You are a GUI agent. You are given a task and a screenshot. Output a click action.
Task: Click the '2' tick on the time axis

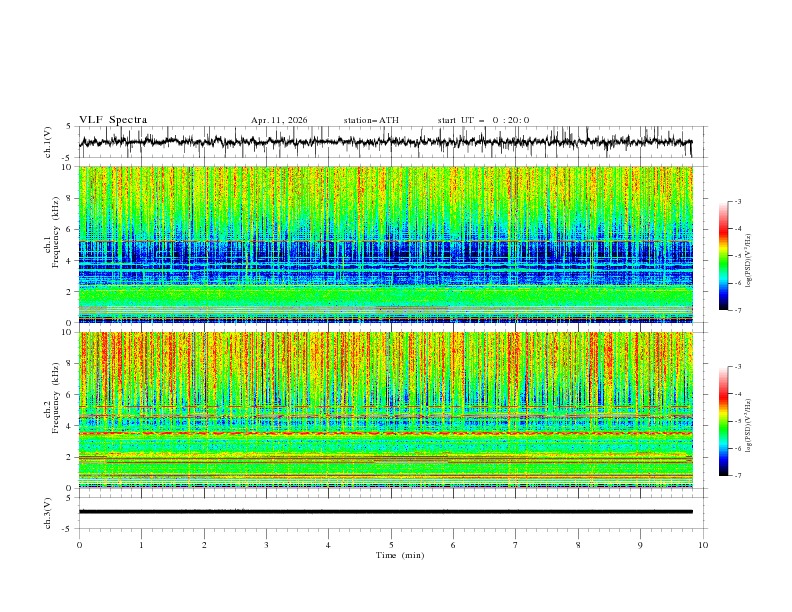point(204,545)
